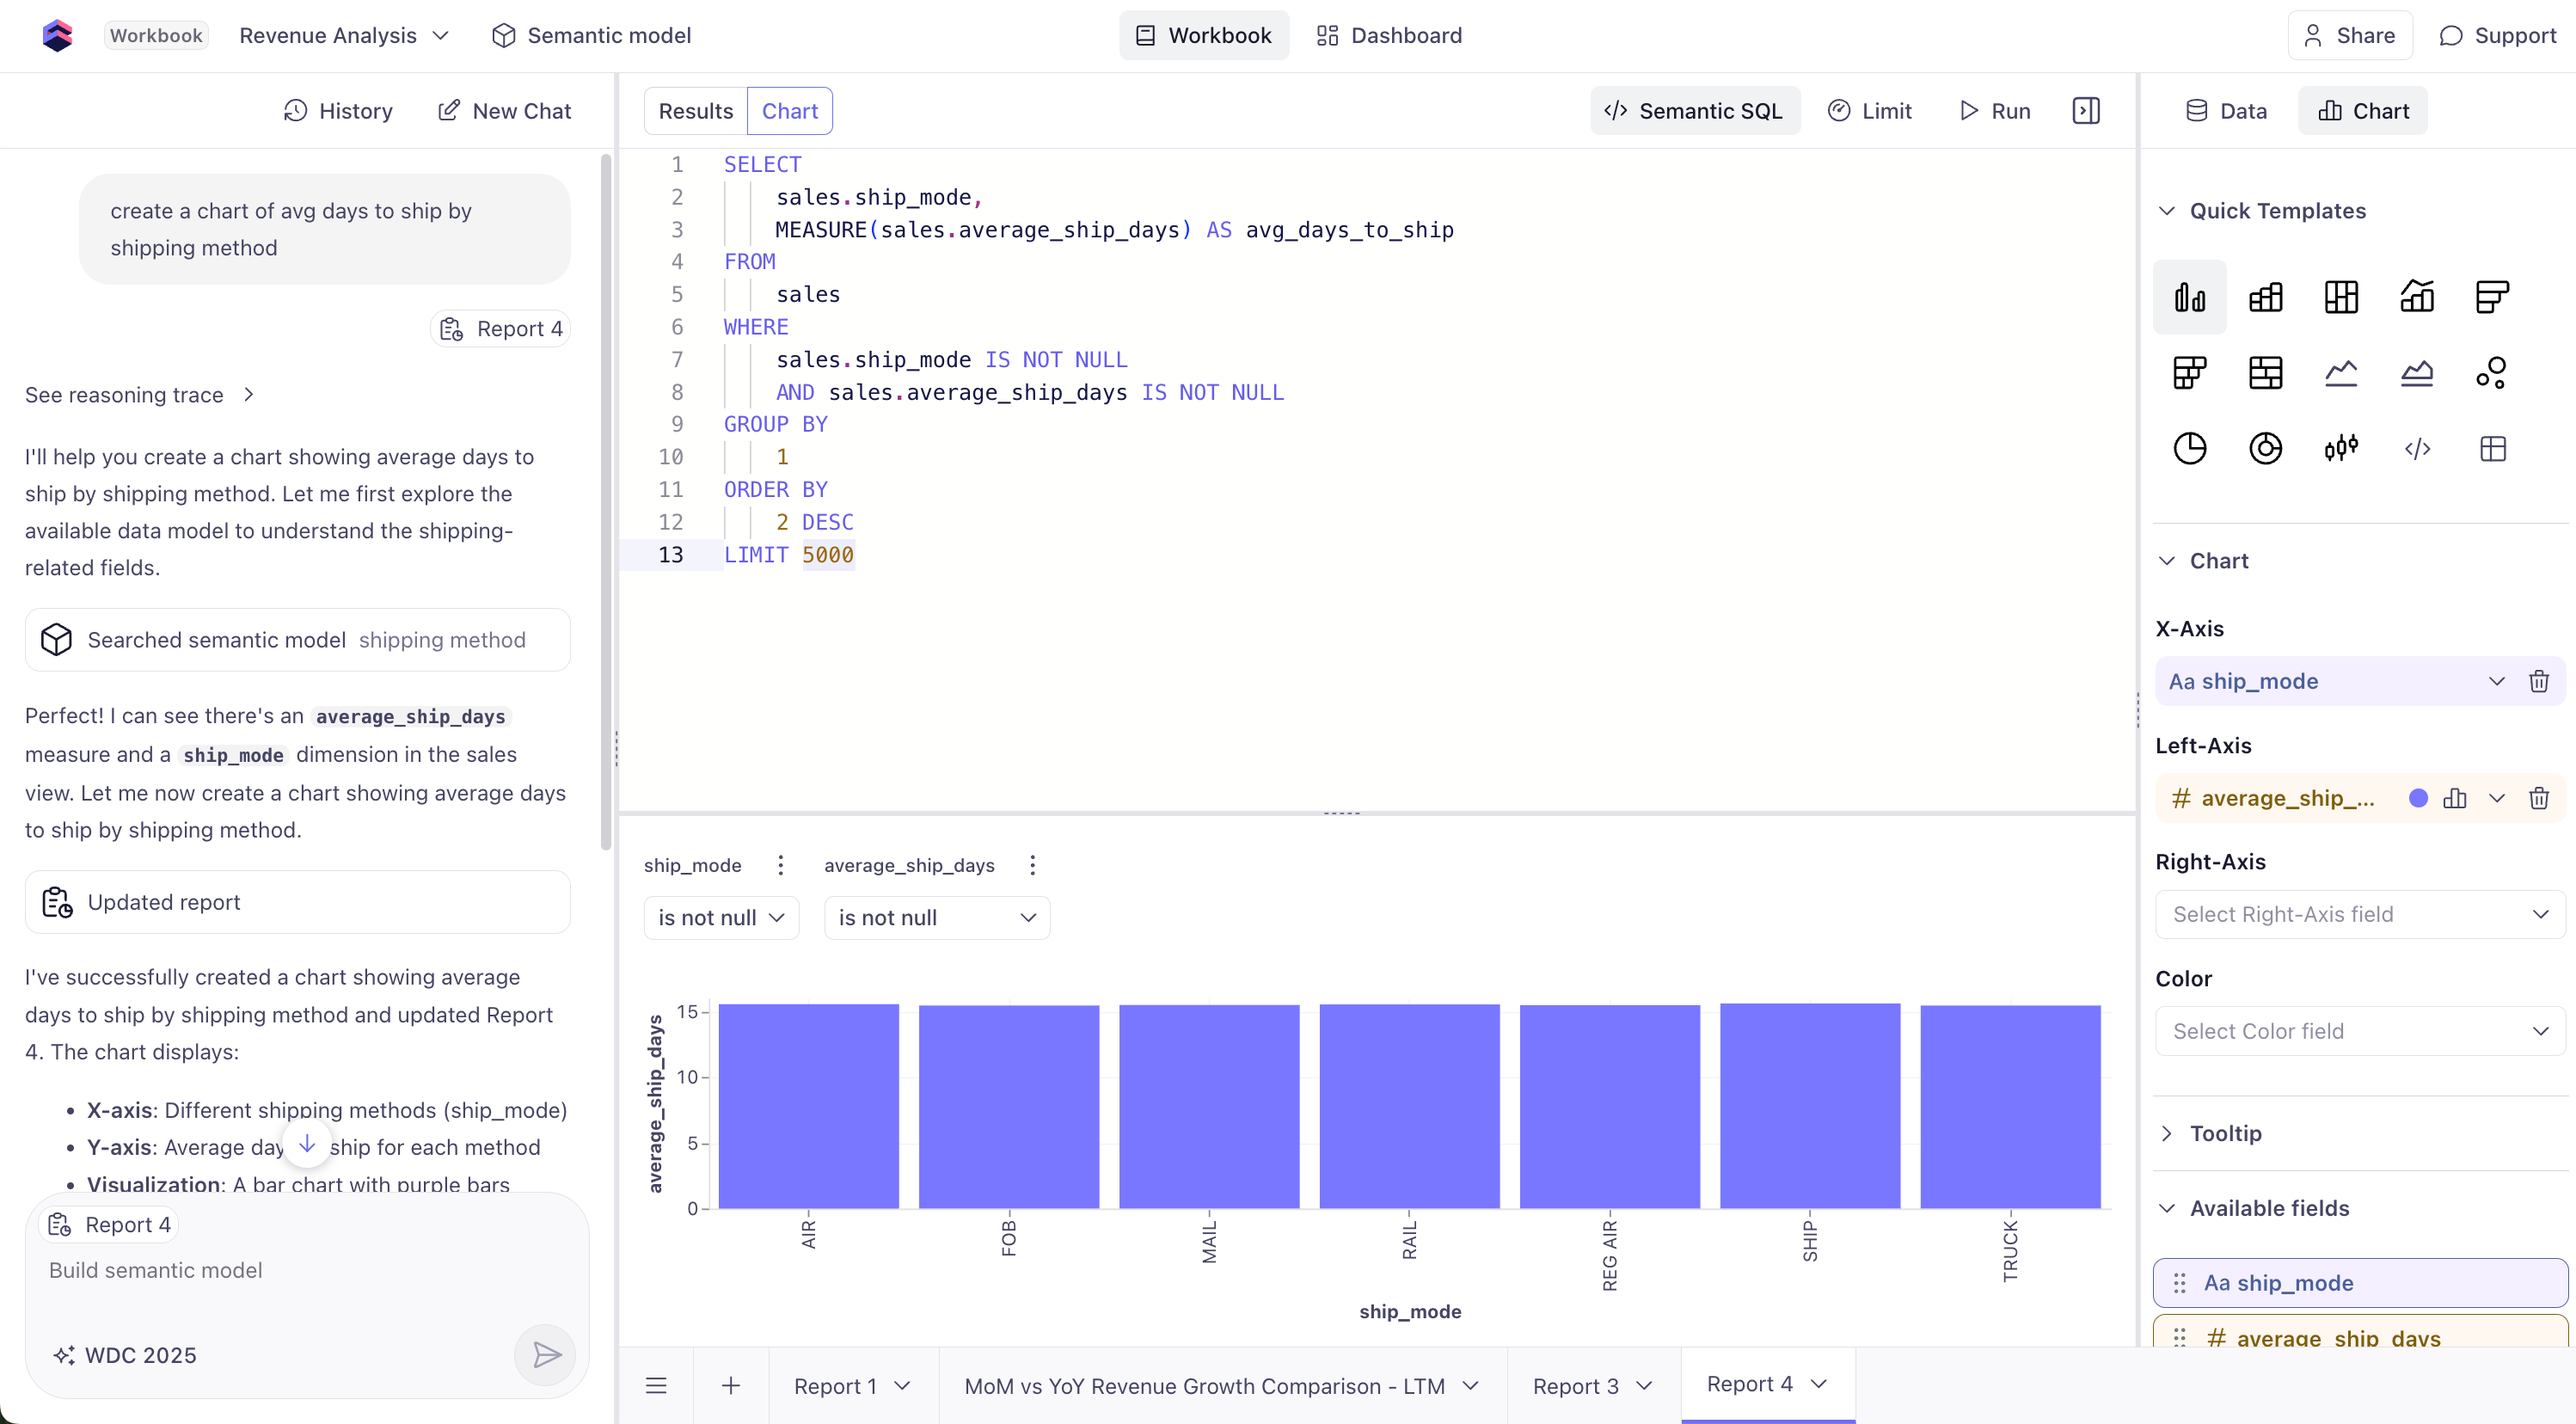
Task: Click the send message arrow icon
Action: (546, 1355)
